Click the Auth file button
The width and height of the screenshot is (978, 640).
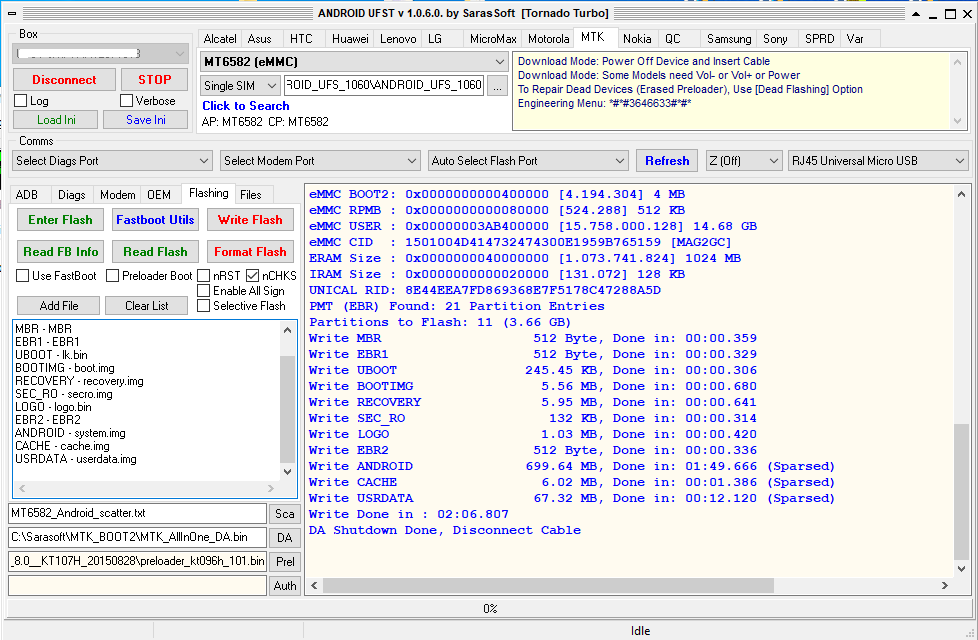(x=284, y=586)
